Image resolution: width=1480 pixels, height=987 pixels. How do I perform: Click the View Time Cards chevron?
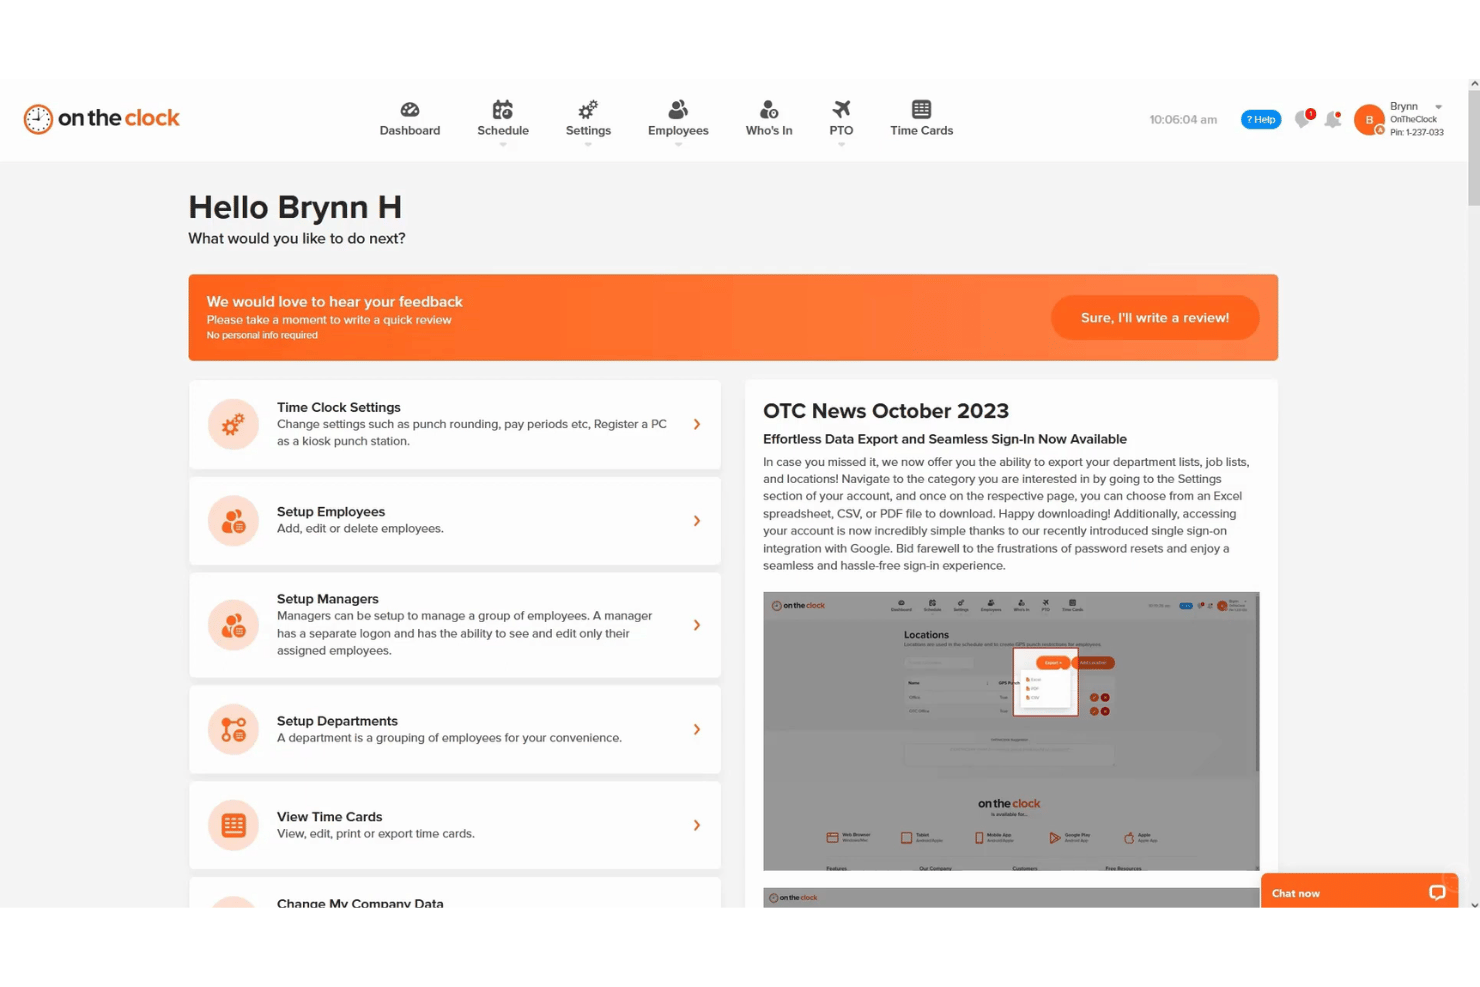(697, 825)
